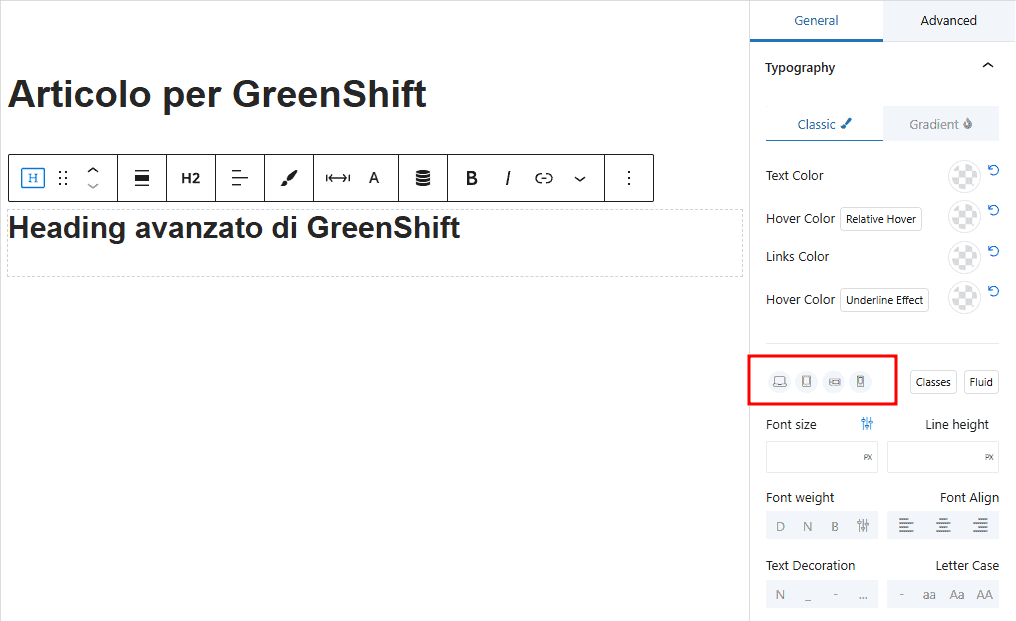Set font weight to D default
Screen dimensions: 1016x621
[x=780, y=526]
